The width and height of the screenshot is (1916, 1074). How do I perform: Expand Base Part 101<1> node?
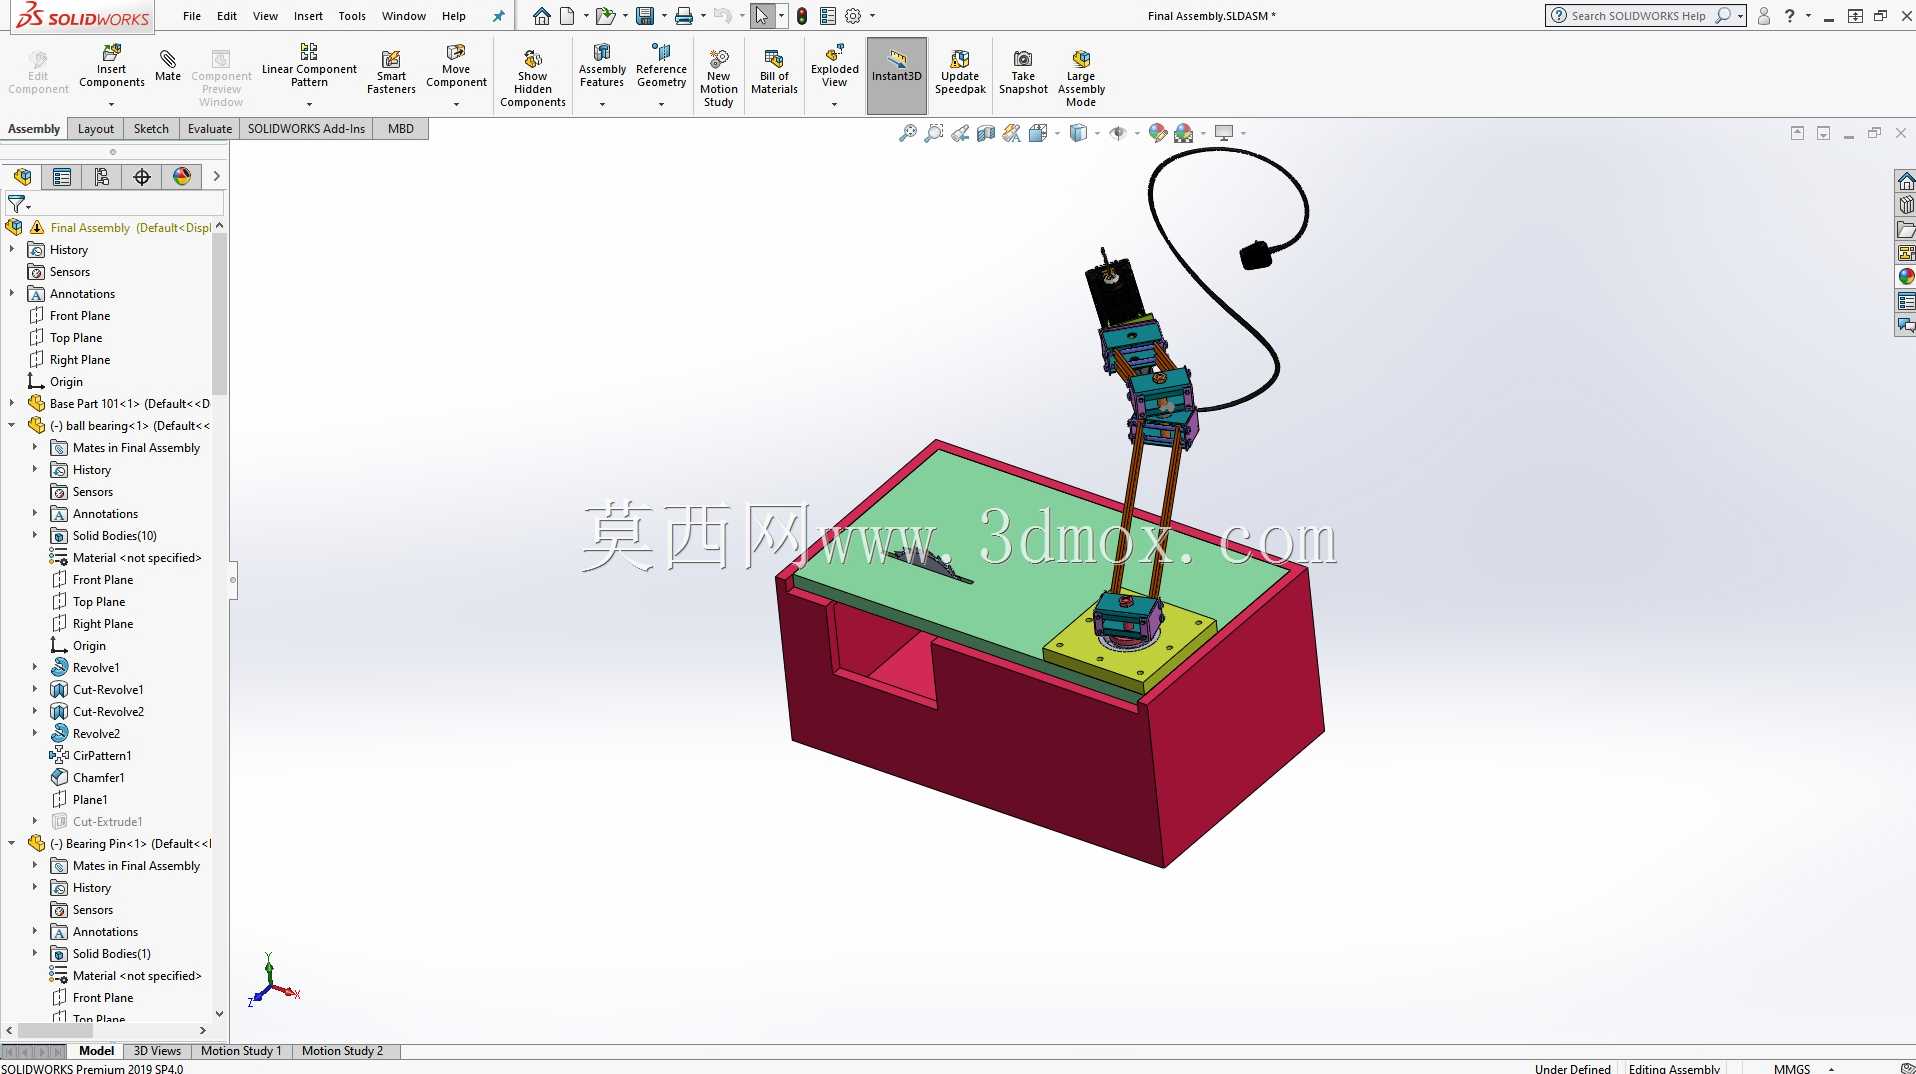pyautogui.click(x=12, y=404)
